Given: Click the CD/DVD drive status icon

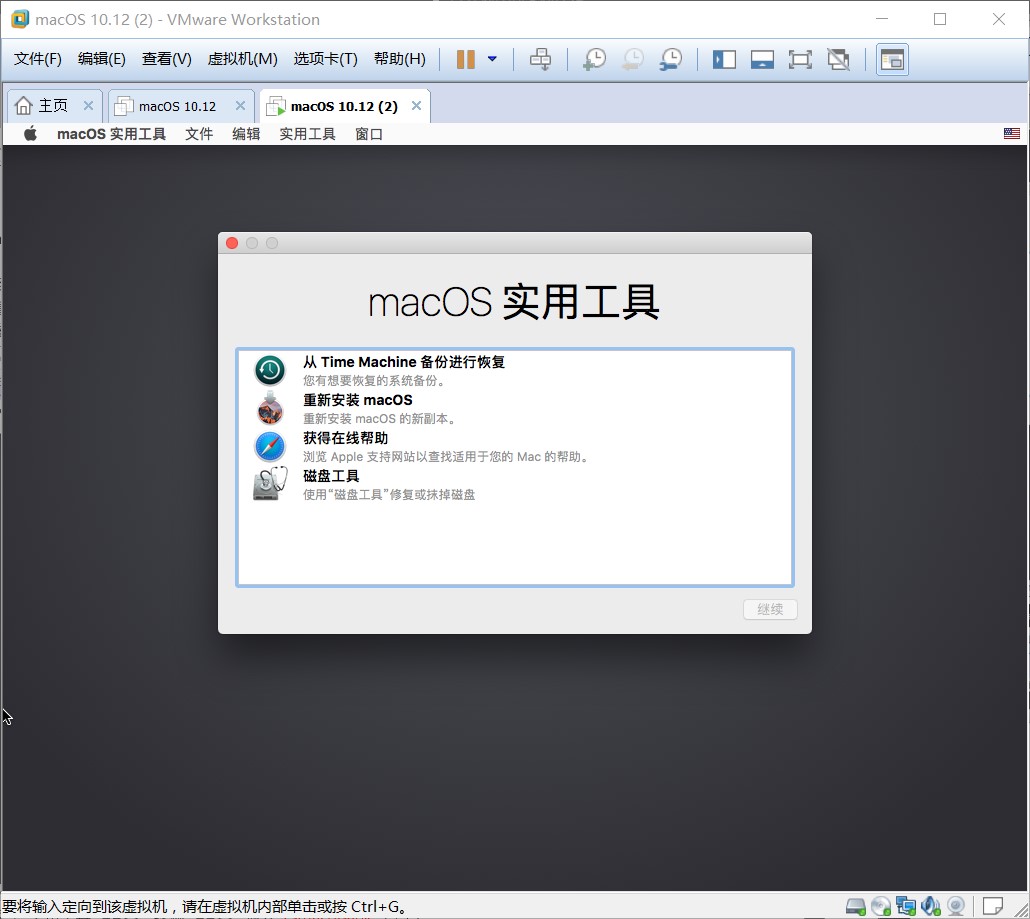Looking at the screenshot, I should click(880, 907).
